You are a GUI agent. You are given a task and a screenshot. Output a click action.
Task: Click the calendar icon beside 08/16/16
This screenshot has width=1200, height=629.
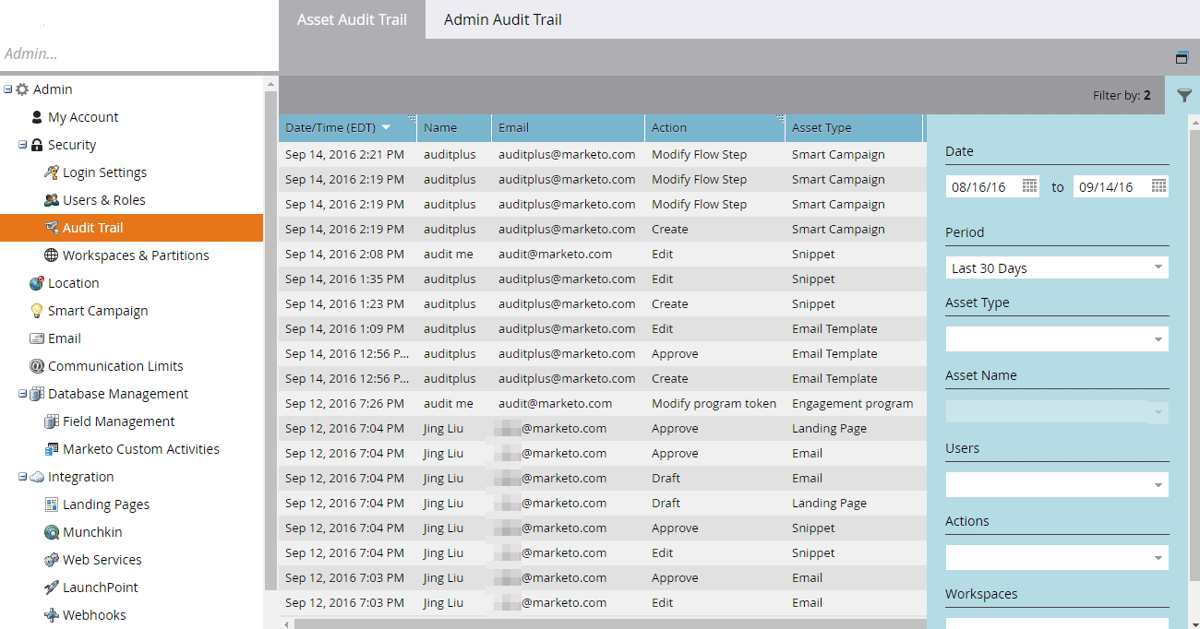point(1030,186)
